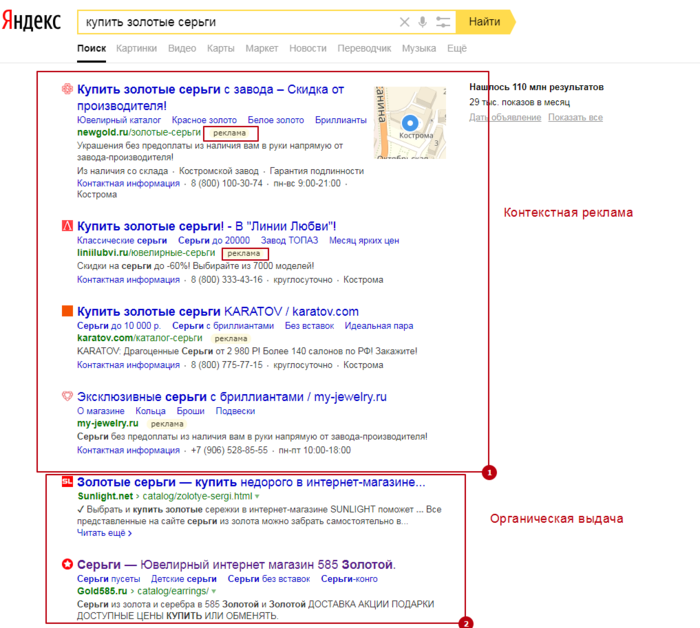This screenshot has width=700, height=628.
Task: Click newgold.ru favicon next to first ad
Action: point(67,89)
